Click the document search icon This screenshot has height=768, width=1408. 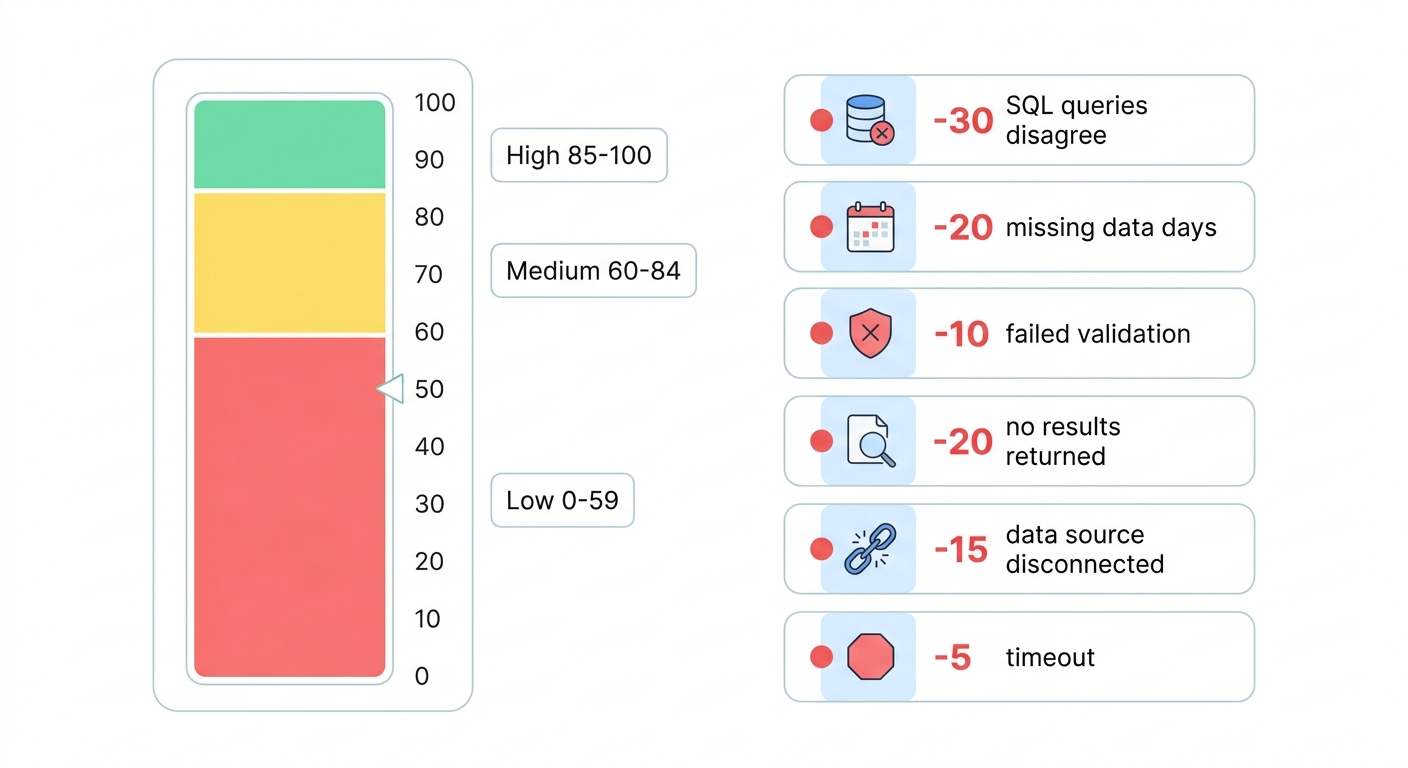click(x=869, y=441)
